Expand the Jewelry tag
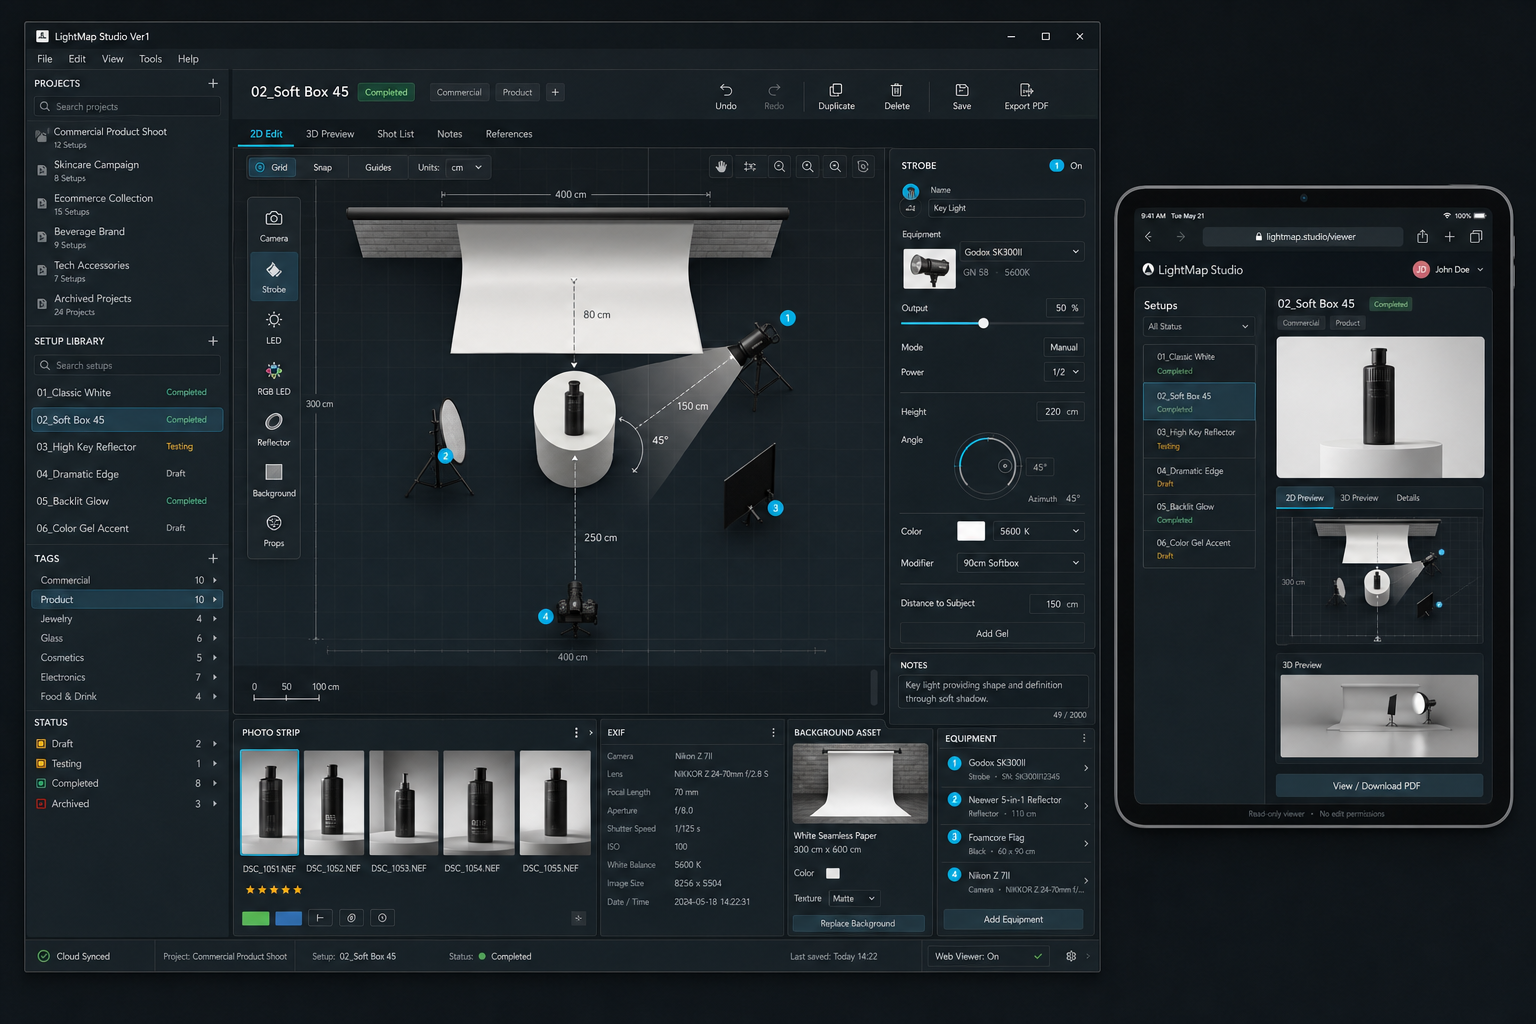1536x1024 pixels. pyautogui.click(x=215, y=619)
